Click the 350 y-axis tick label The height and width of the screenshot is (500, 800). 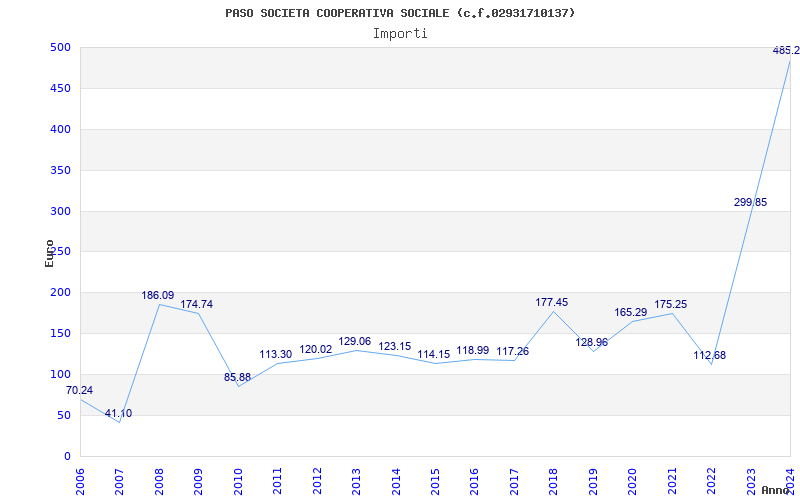click(60, 170)
